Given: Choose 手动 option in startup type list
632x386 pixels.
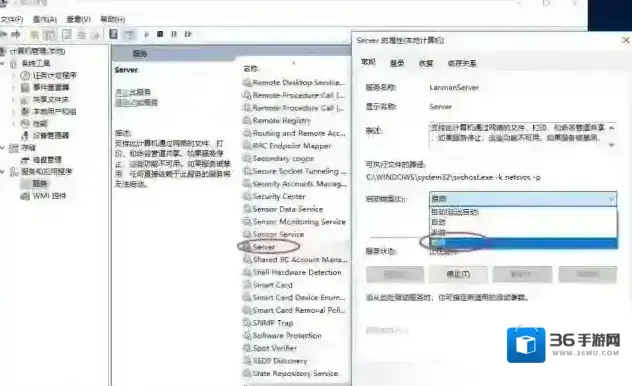Looking at the screenshot, I should (523, 232).
